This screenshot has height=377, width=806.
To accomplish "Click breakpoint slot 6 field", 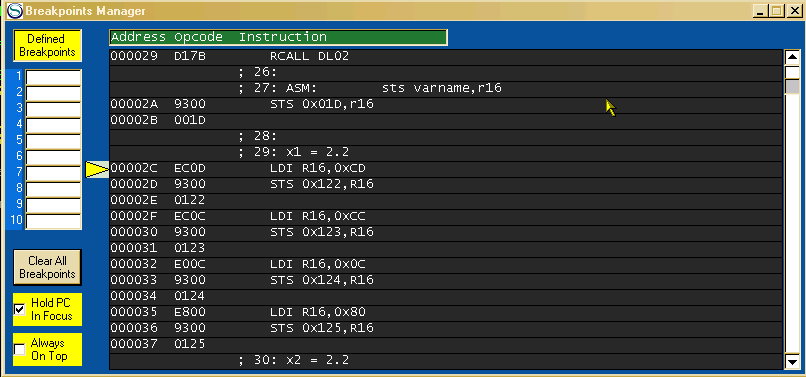I will [53, 157].
